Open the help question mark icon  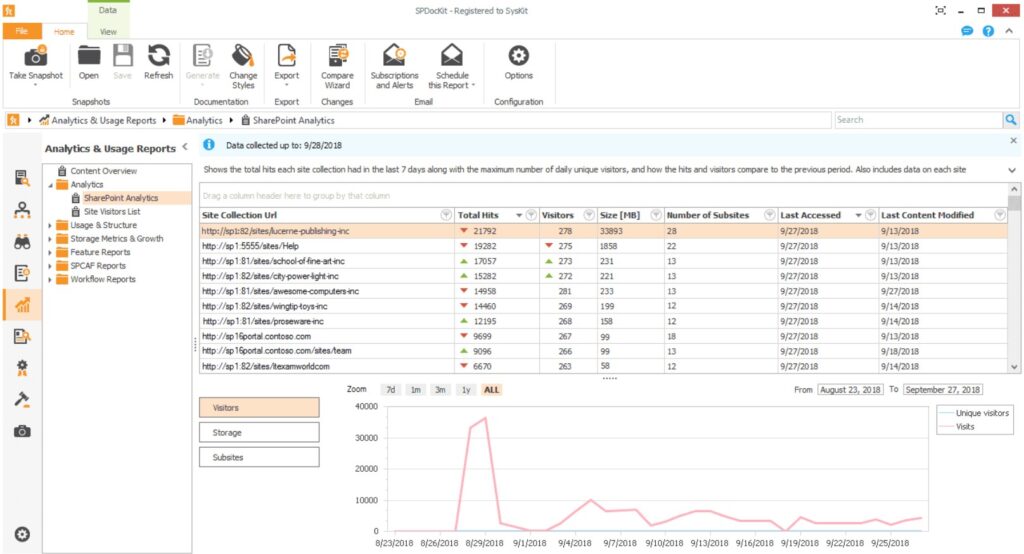tap(988, 31)
